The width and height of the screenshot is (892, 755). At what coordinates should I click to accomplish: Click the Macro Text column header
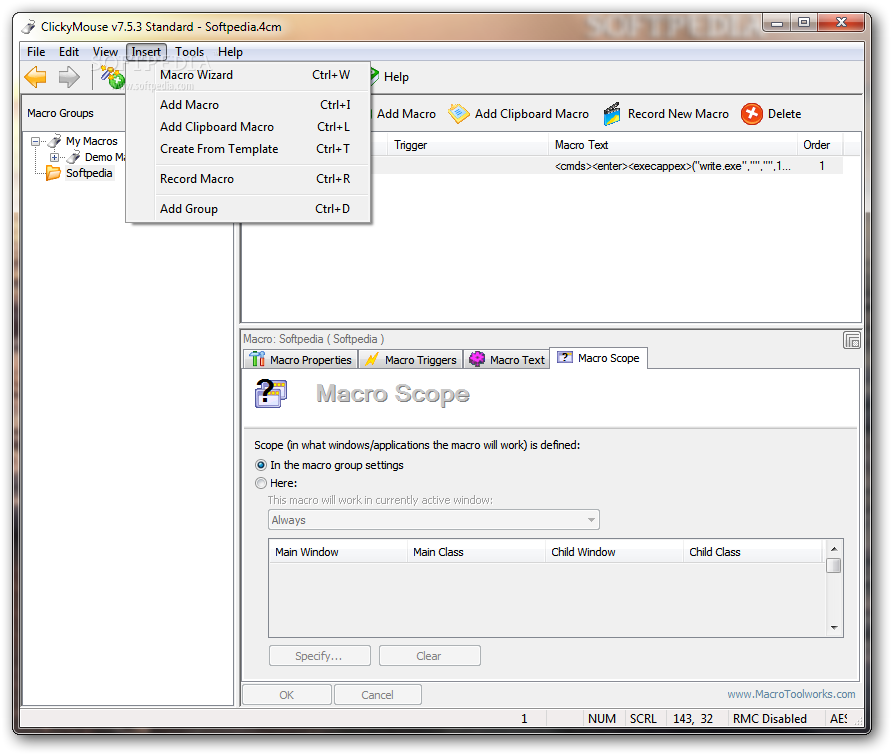click(674, 145)
